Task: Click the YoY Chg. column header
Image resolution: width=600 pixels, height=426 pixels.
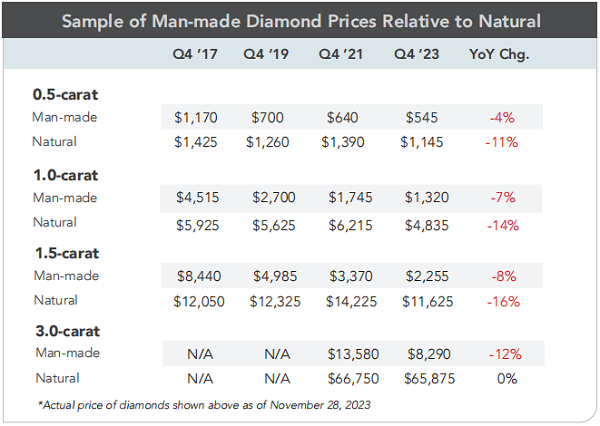Action: click(x=499, y=55)
